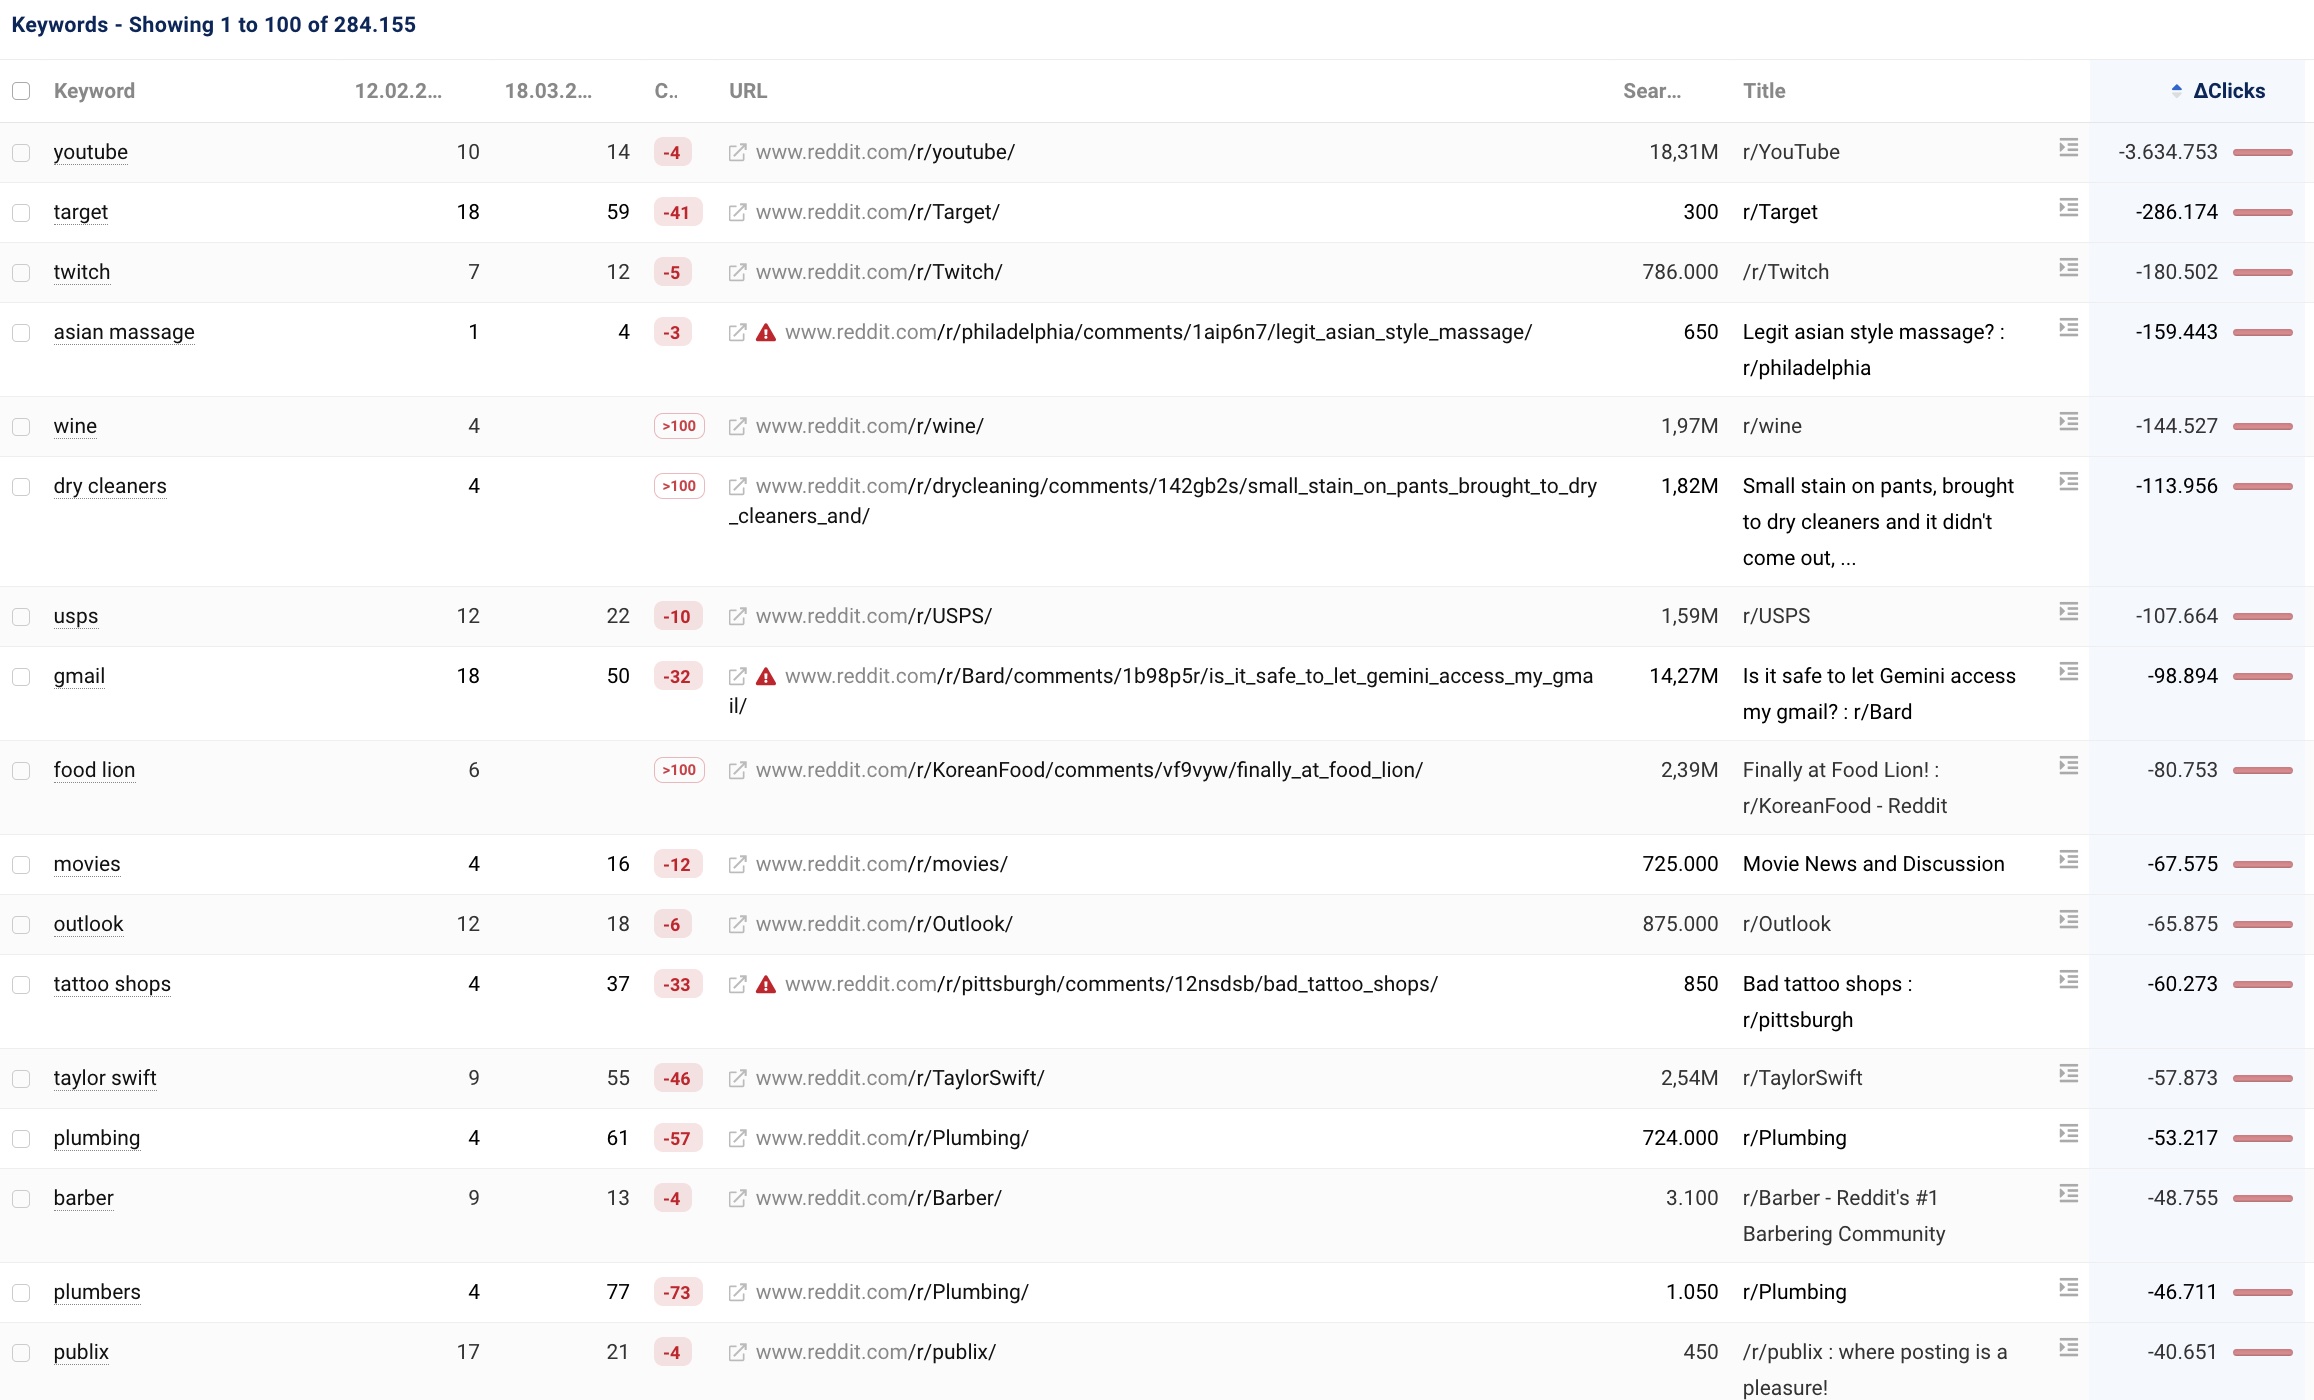Check the plumbers keyword checkbox
This screenshot has height=1400, width=2314.
[x=21, y=1293]
